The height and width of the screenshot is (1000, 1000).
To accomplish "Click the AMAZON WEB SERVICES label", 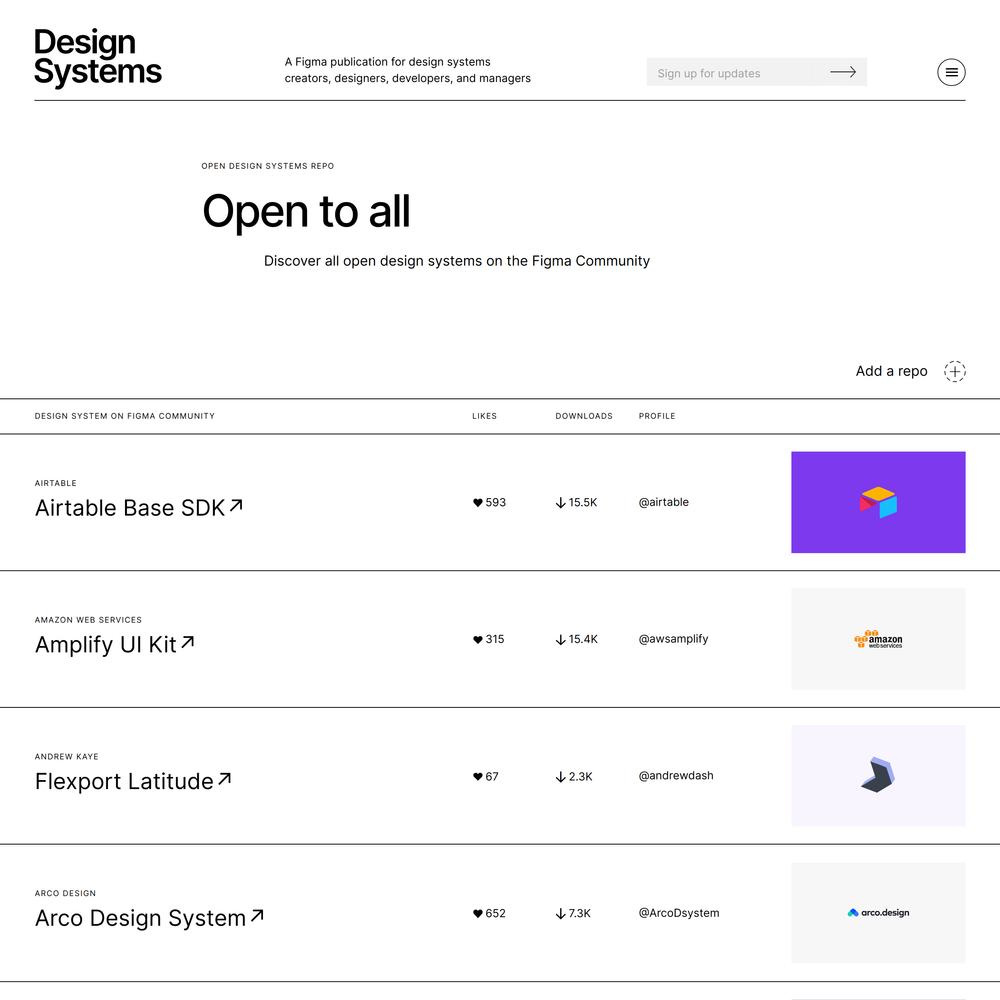I will coord(88,620).
